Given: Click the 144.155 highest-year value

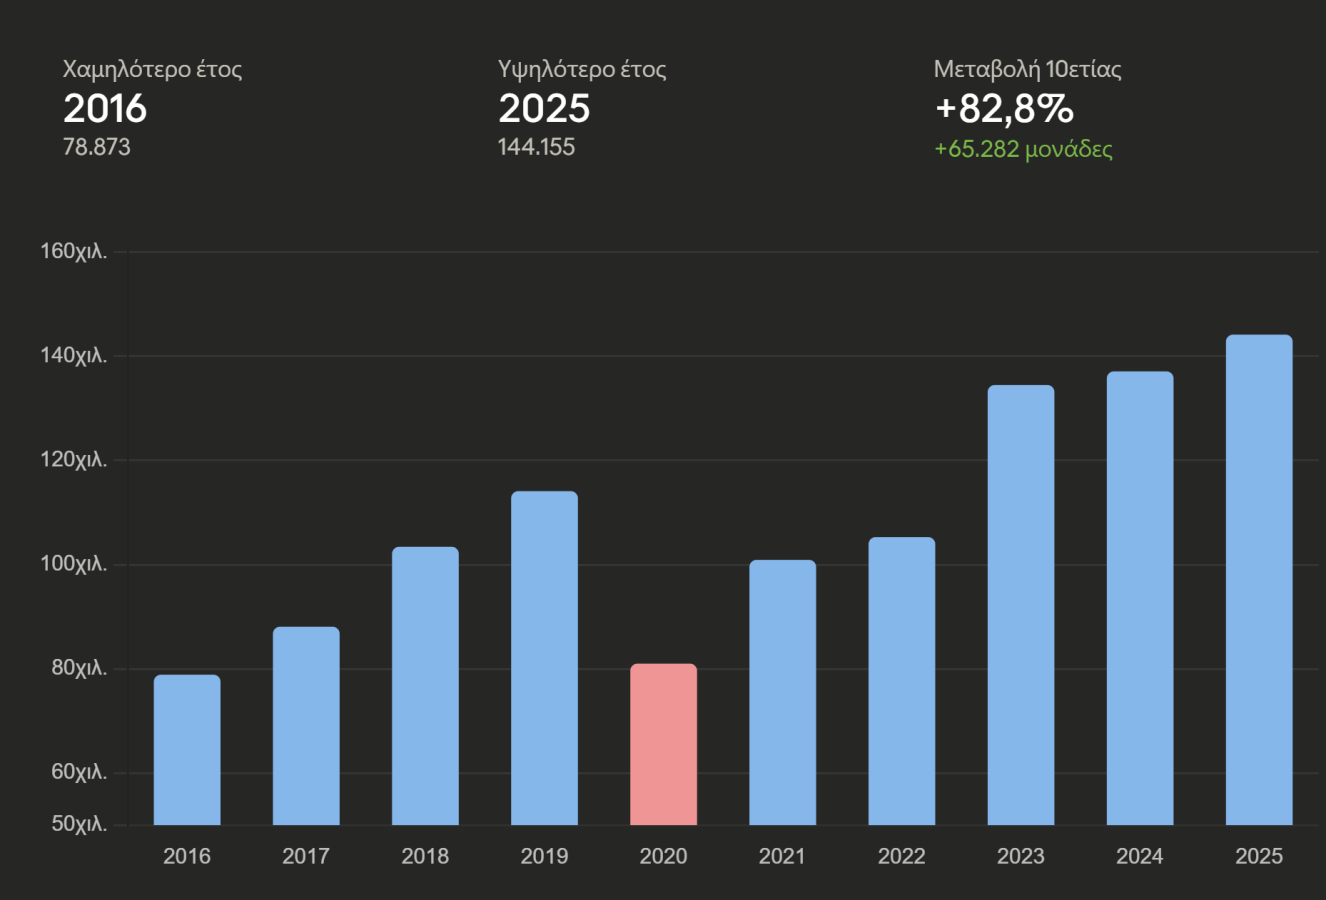Looking at the screenshot, I should pyautogui.click(x=536, y=147).
